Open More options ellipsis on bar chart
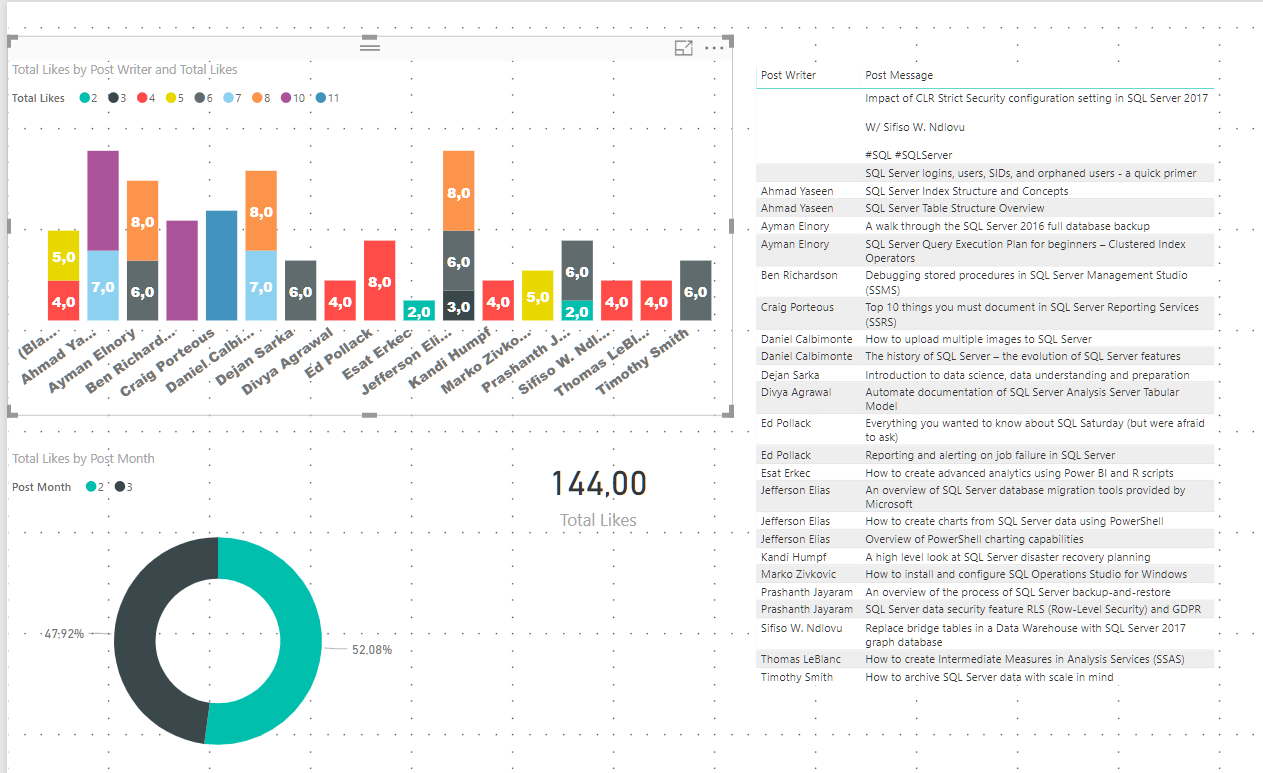 [x=714, y=48]
